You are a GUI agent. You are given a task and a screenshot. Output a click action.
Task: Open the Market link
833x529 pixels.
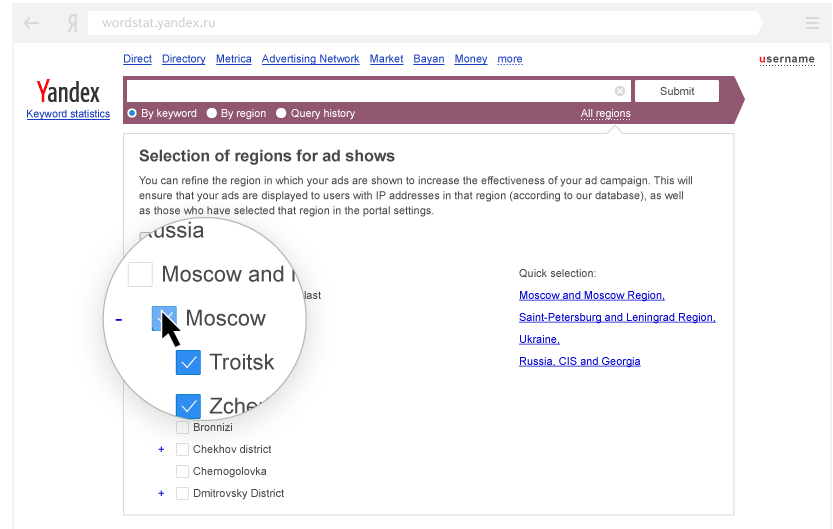click(386, 59)
